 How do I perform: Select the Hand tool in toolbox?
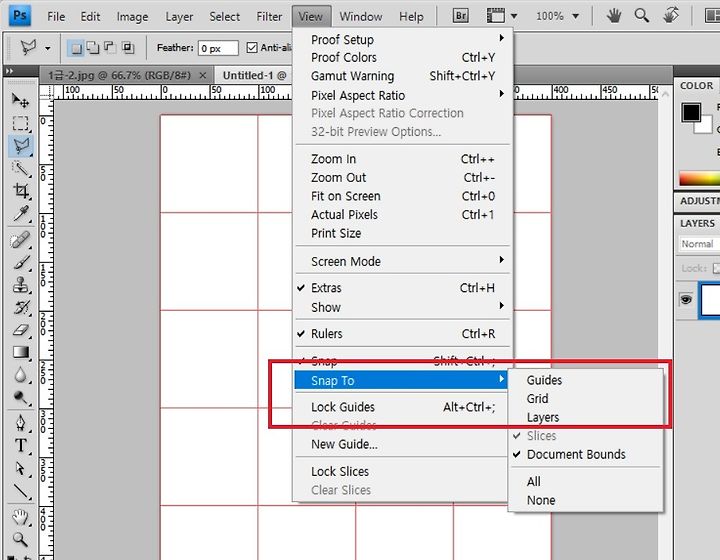point(20,517)
